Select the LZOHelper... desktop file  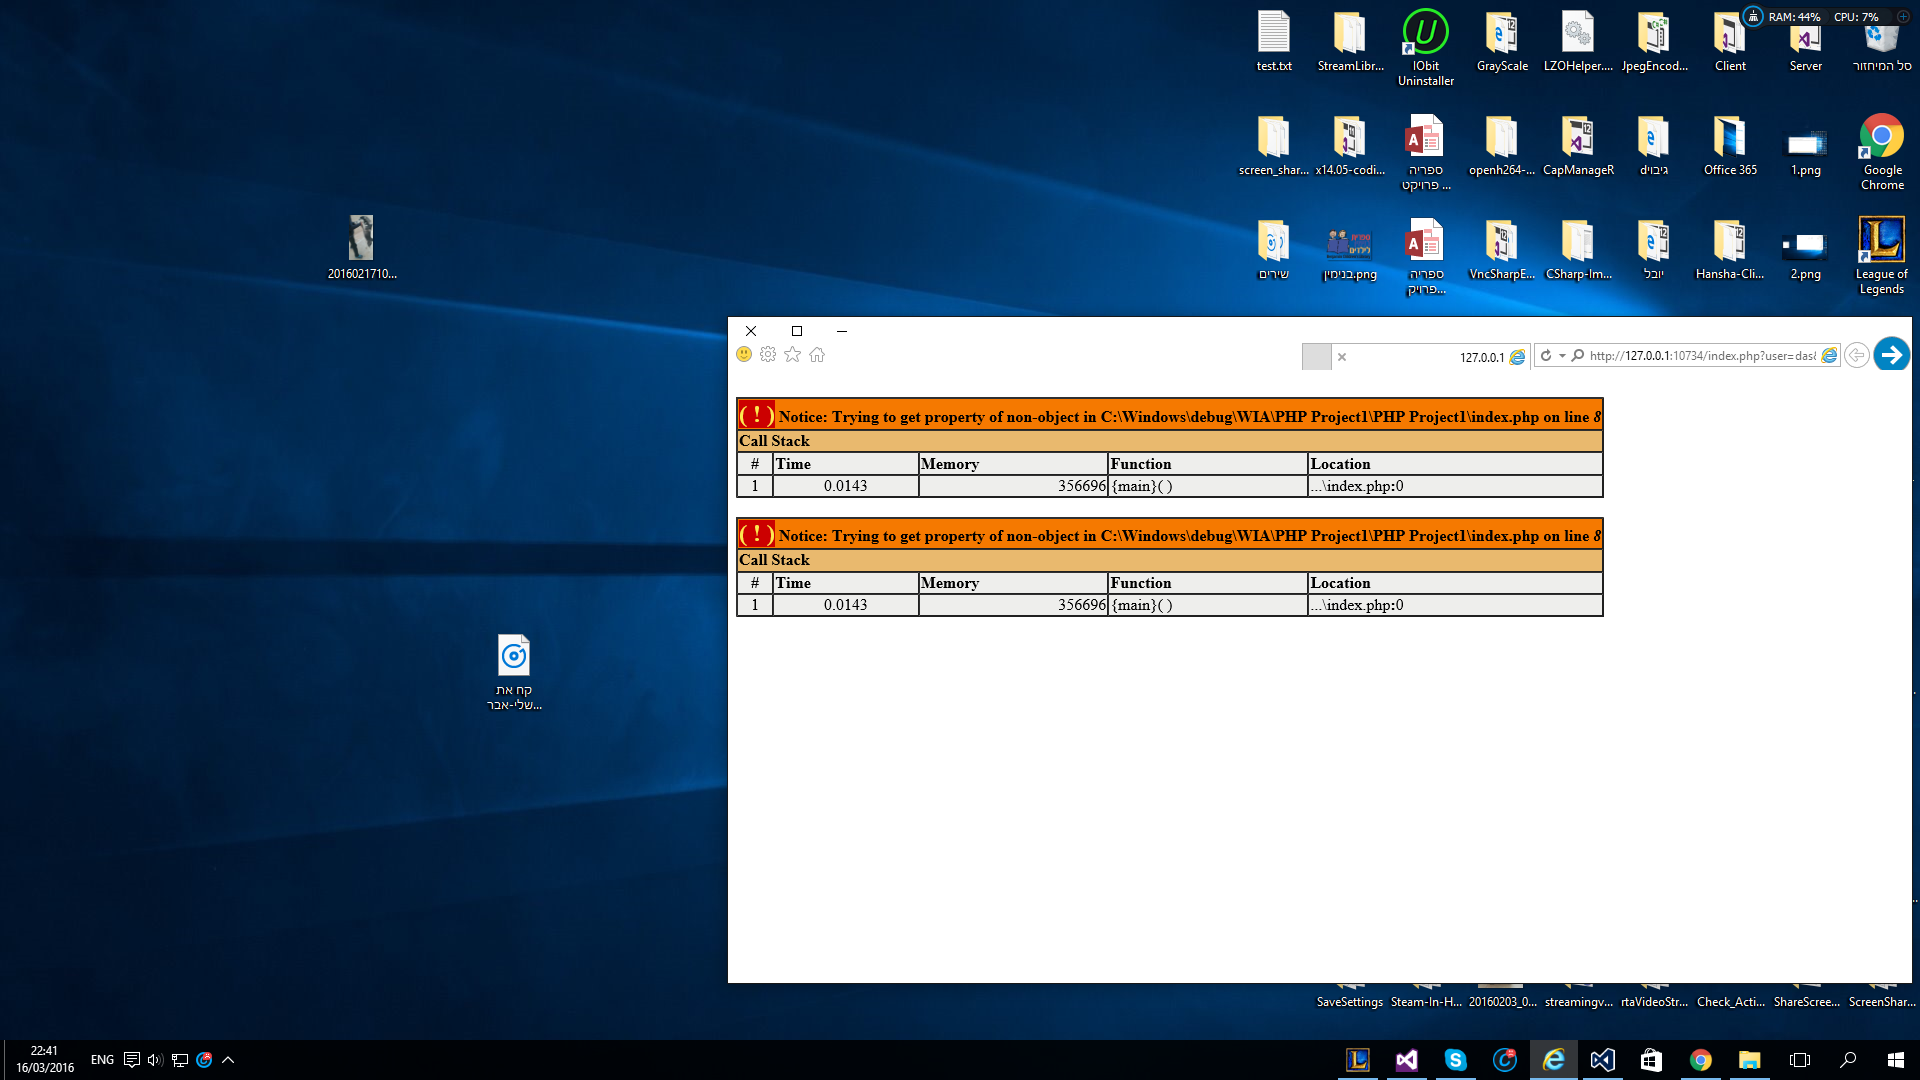(x=1578, y=42)
